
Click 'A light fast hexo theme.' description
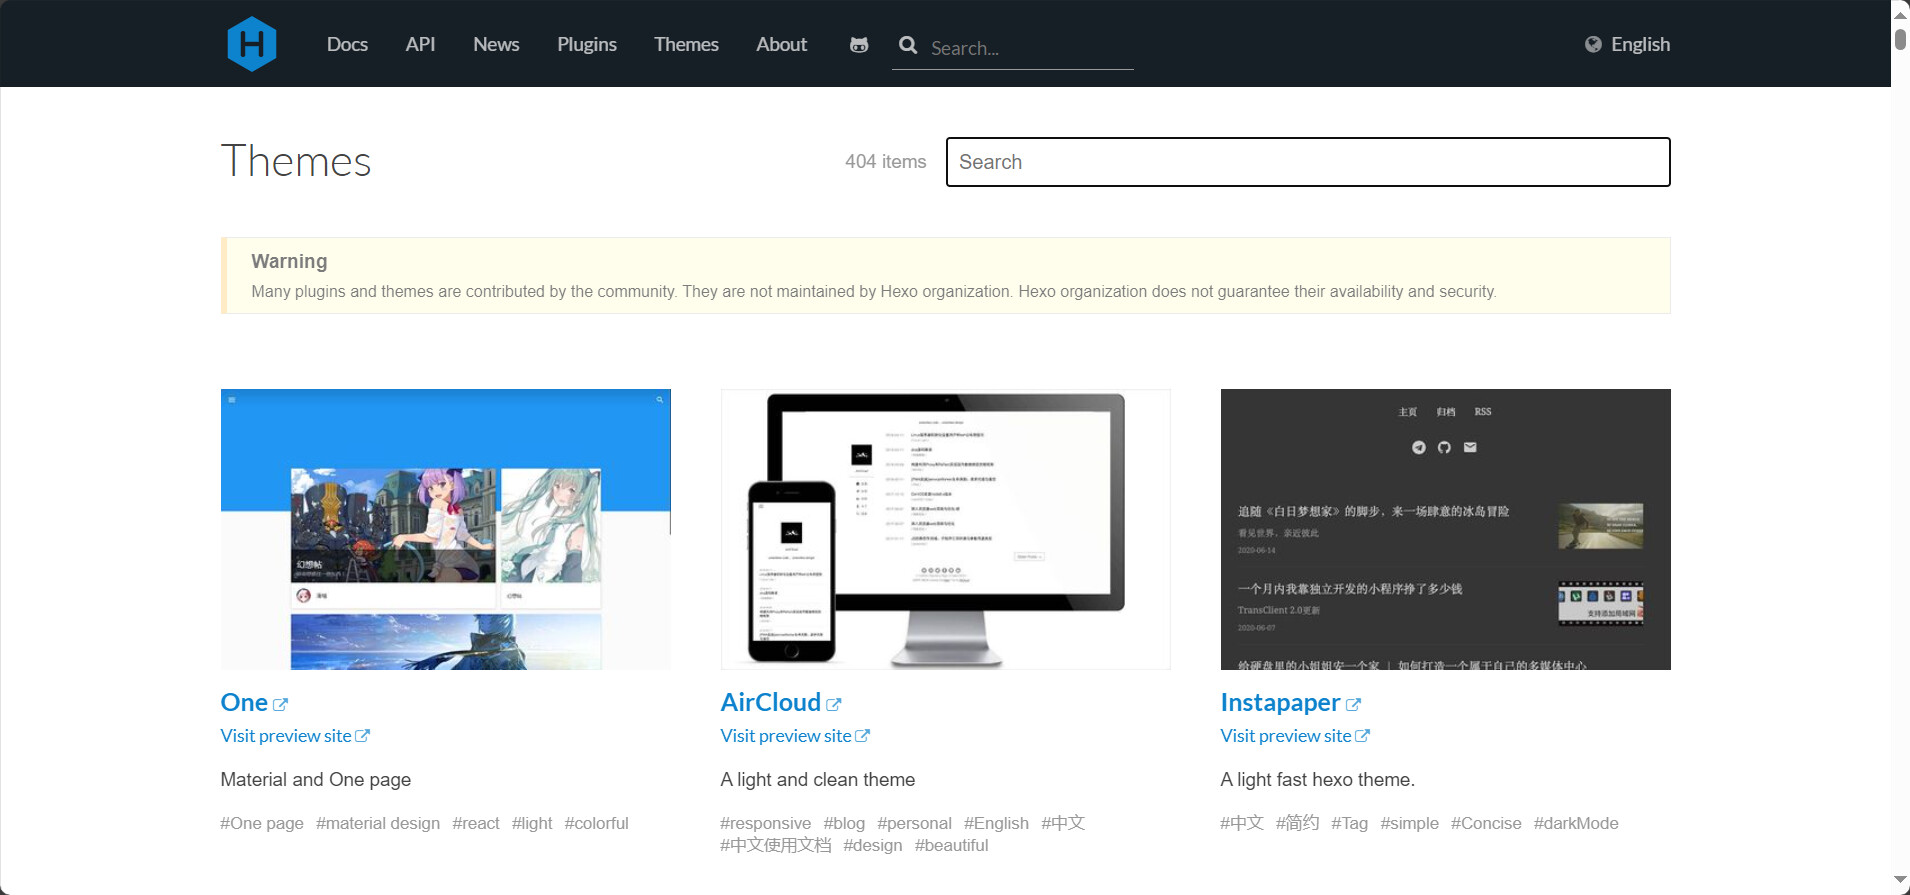point(1318,780)
